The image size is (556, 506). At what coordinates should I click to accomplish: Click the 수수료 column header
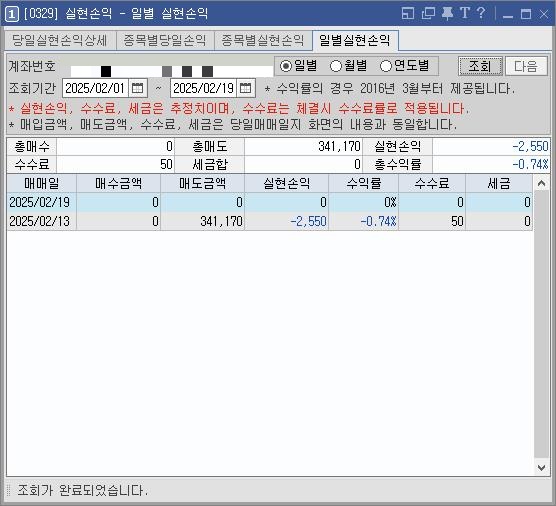tap(432, 183)
